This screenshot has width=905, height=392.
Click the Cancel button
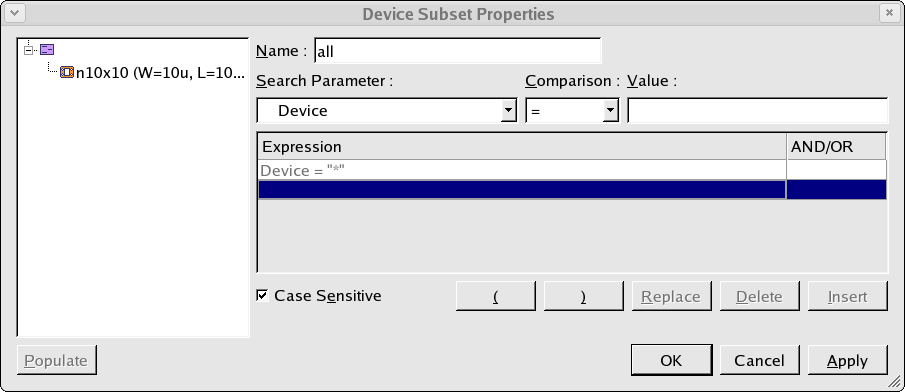(760, 360)
